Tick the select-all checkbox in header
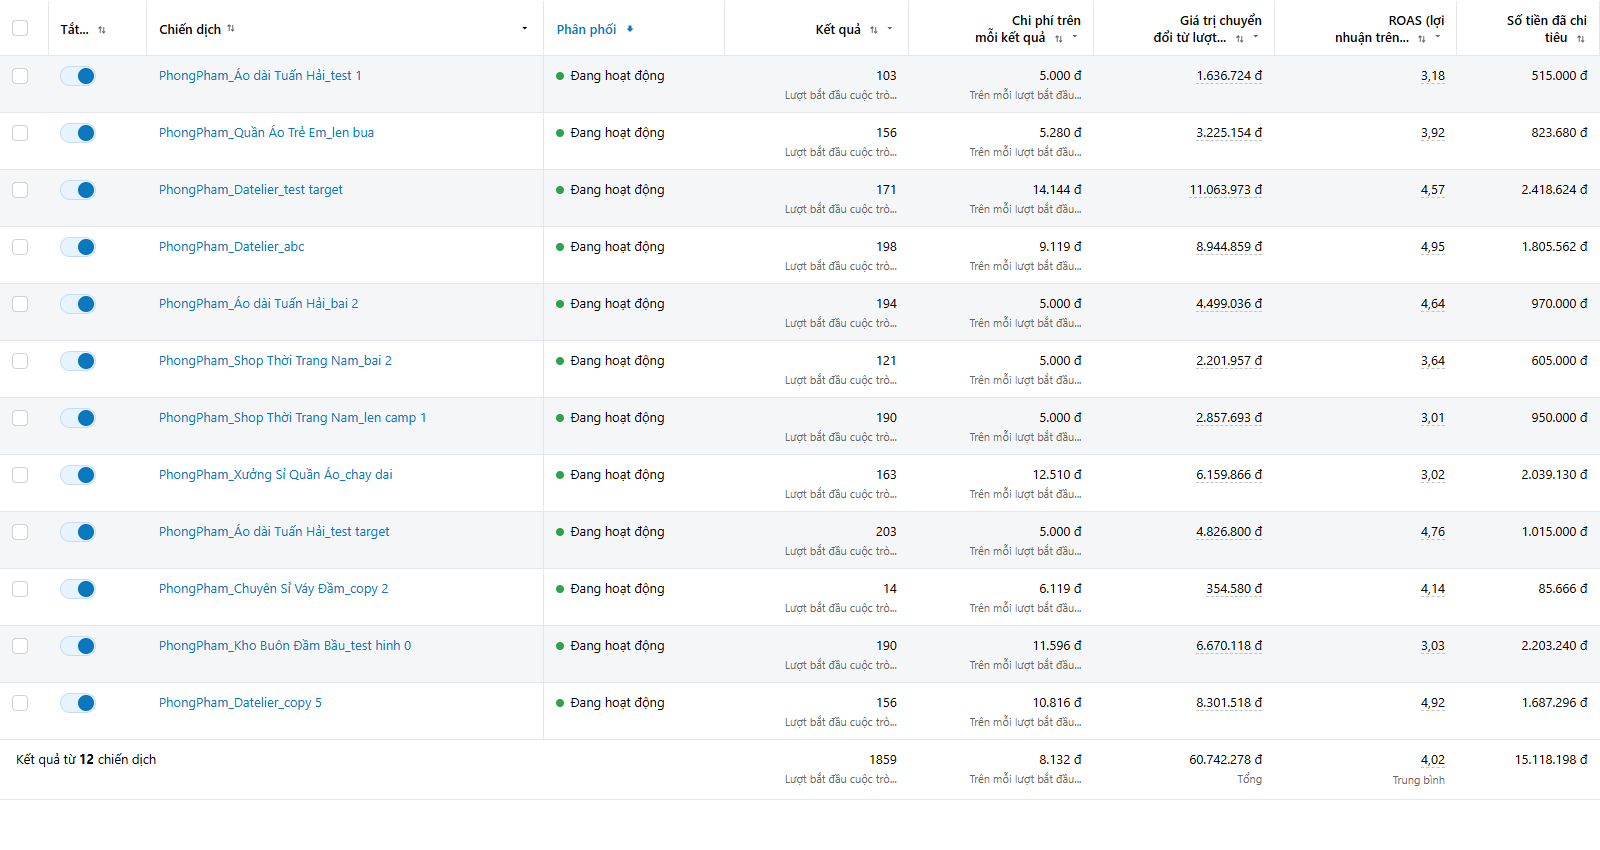The height and width of the screenshot is (850, 1600). [x=20, y=28]
